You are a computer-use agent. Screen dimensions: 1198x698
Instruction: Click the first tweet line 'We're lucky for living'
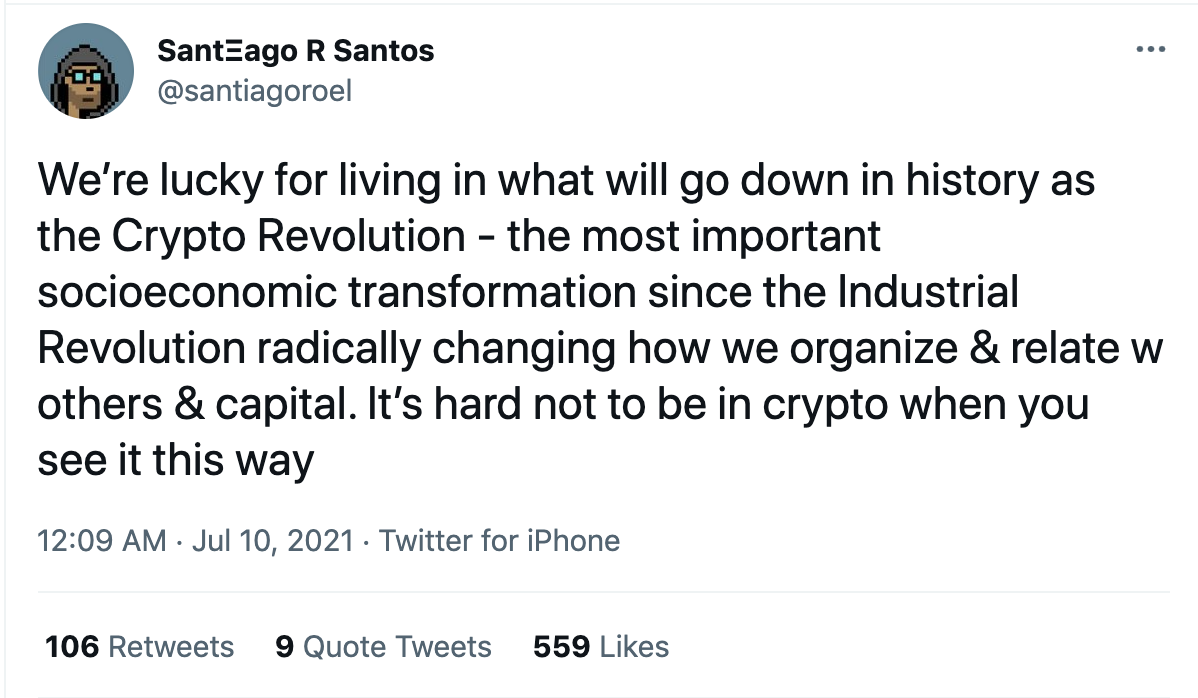pos(261,180)
